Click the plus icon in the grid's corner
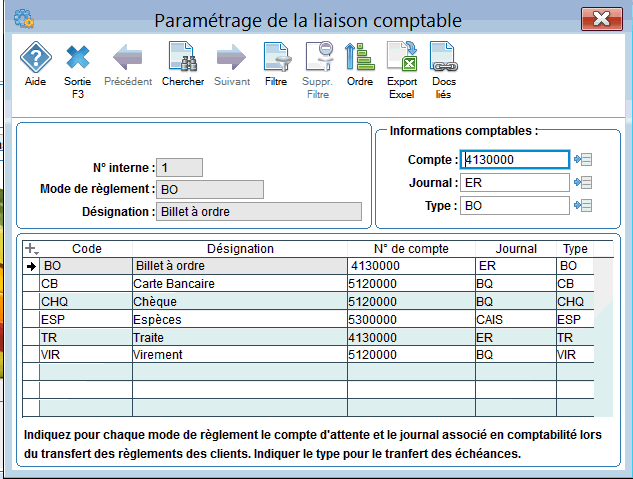Viewport: 633px width, 479px height. [x=30, y=249]
